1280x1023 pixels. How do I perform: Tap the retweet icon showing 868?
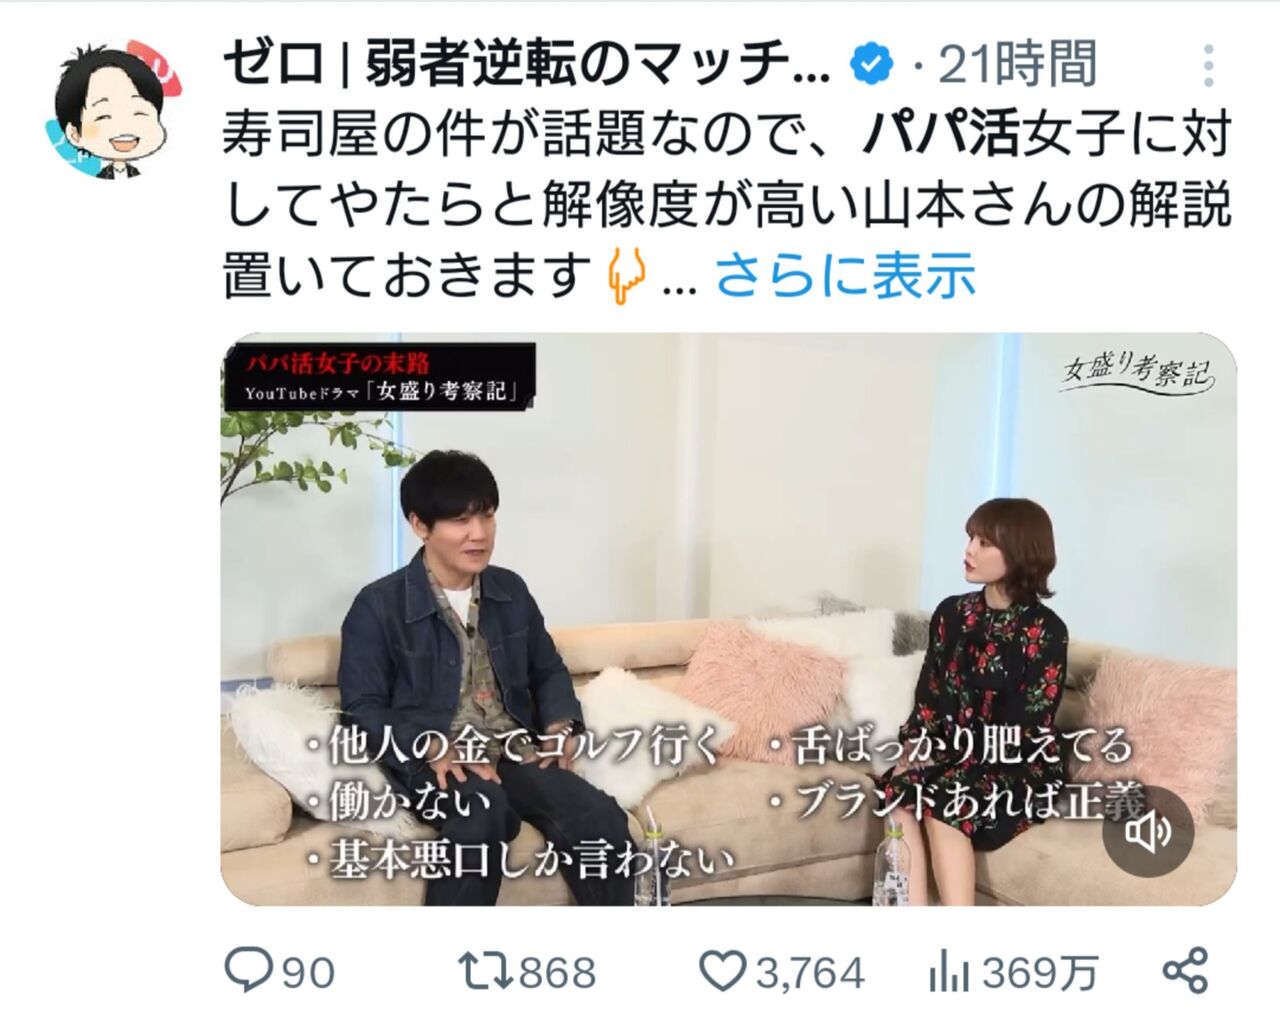485,970
